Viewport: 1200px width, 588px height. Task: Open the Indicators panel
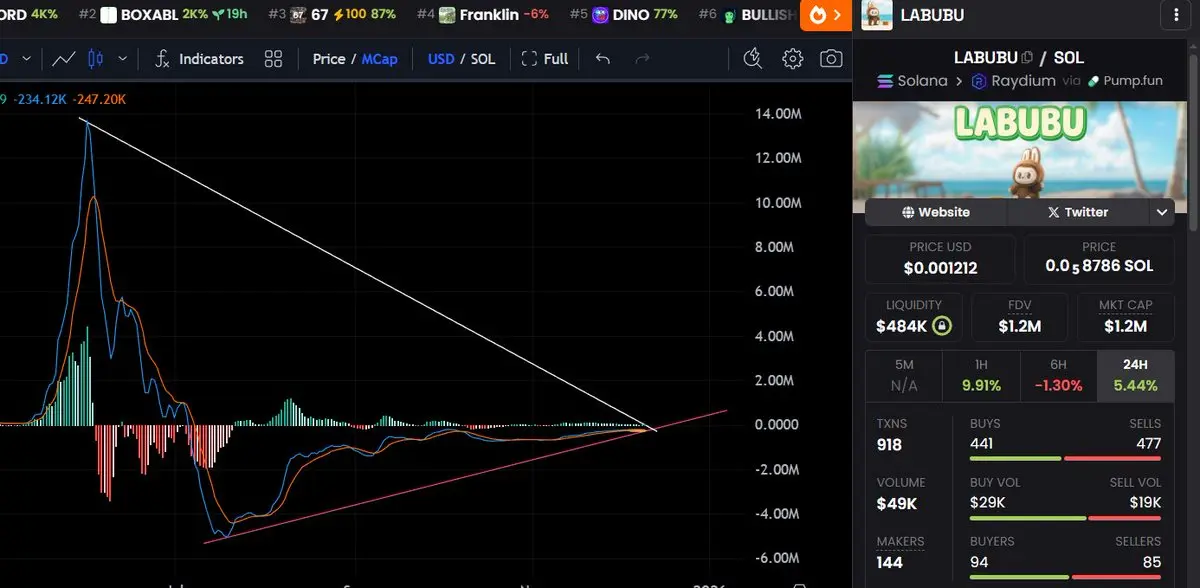click(x=199, y=59)
